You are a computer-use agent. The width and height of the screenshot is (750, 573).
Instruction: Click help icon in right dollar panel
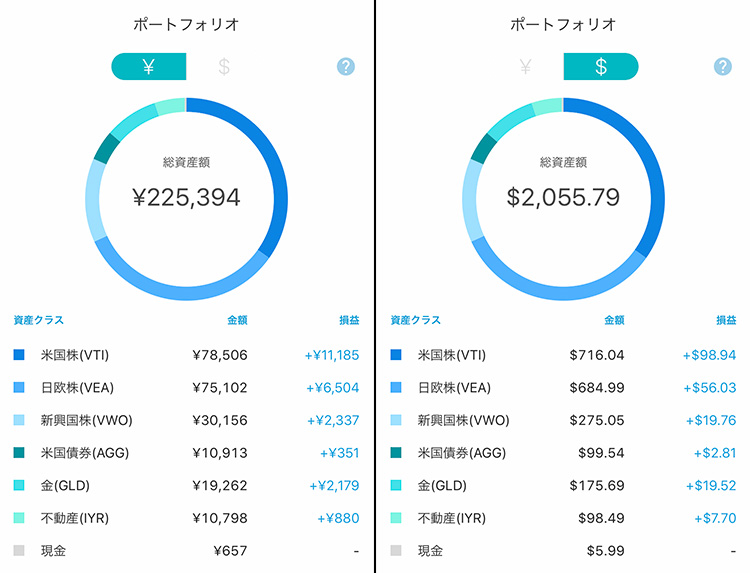pos(723,67)
